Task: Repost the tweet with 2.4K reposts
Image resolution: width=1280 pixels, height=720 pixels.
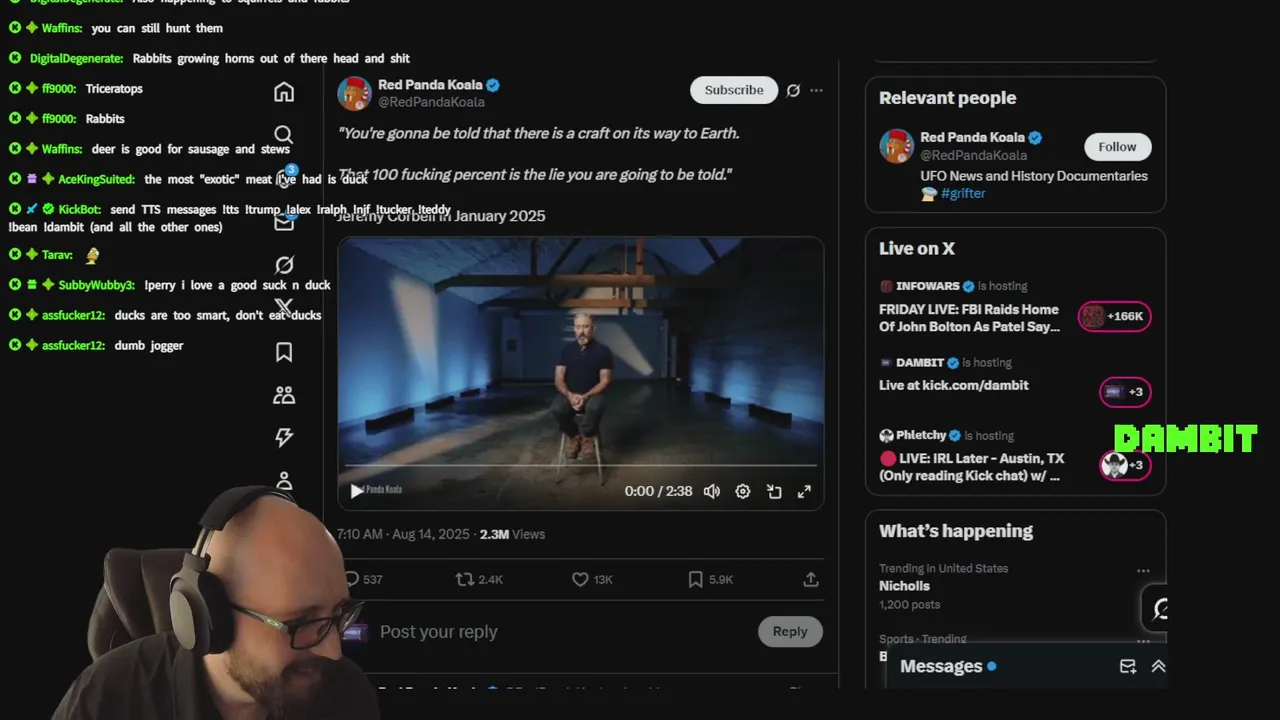Action: point(479,579)
